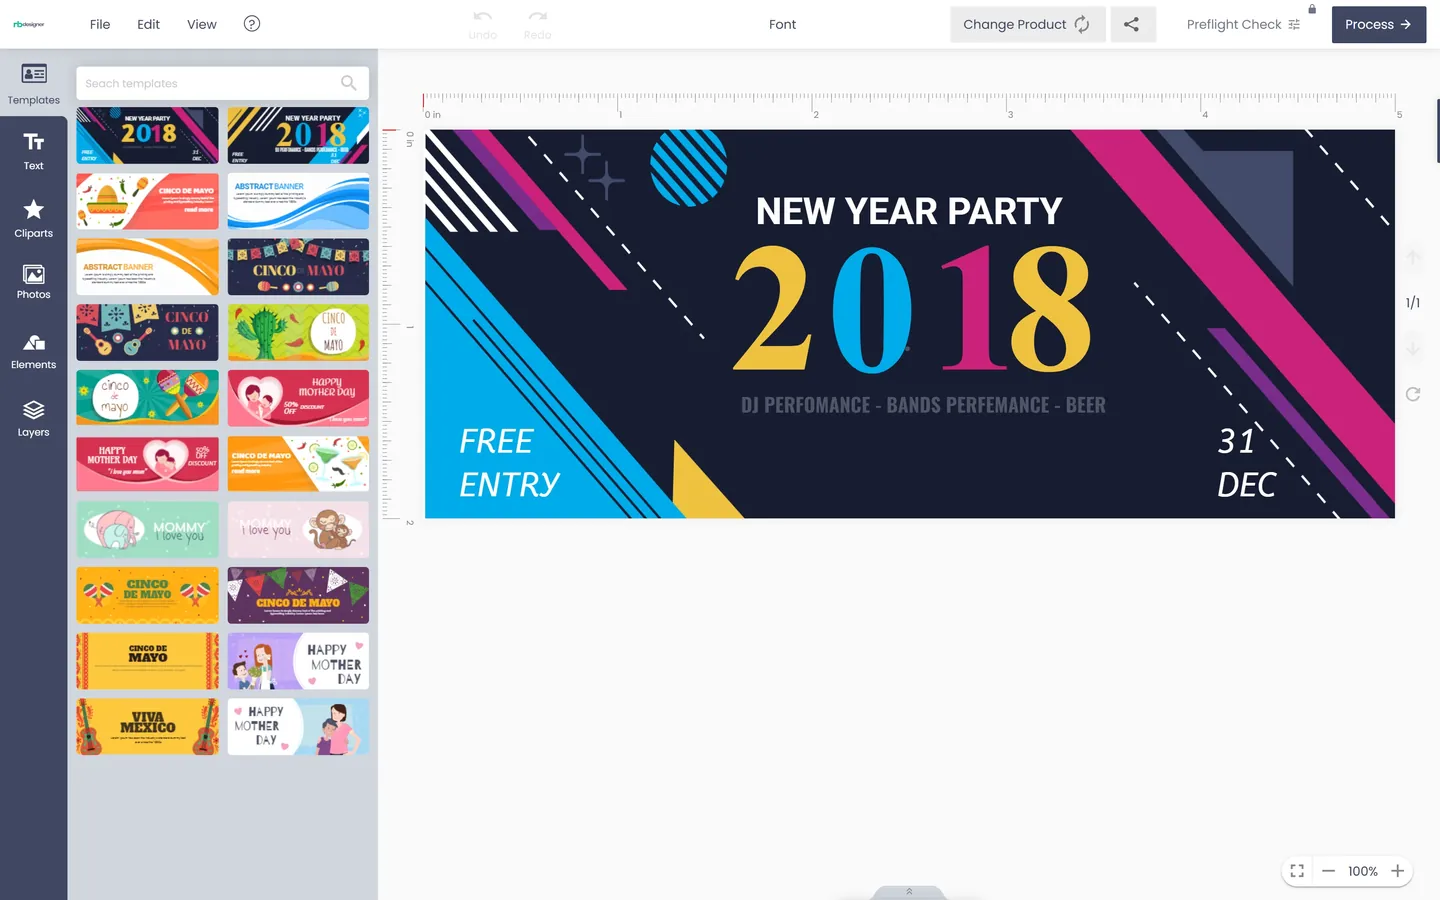Click the Process button

[1379, 24]
